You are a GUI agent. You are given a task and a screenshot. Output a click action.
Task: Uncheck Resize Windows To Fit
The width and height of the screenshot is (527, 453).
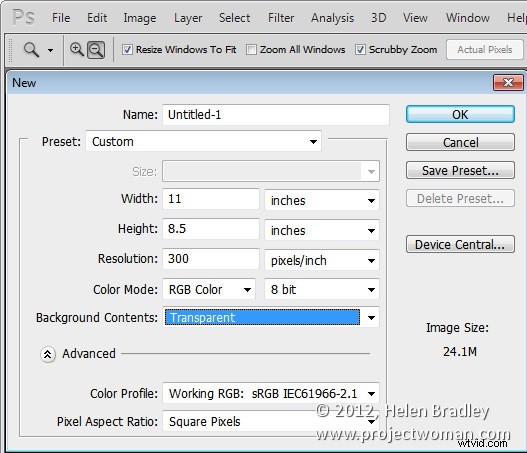click(127, 50)
